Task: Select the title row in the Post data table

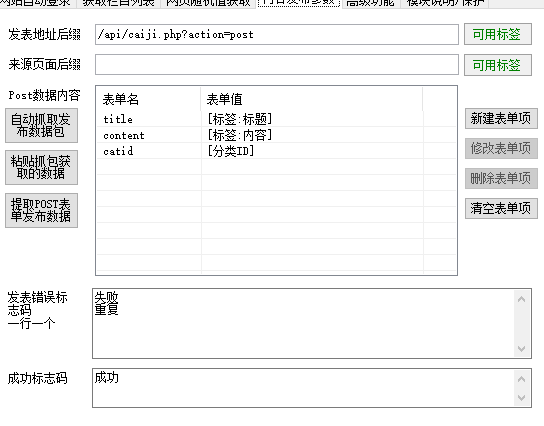Action: point(277,119)
